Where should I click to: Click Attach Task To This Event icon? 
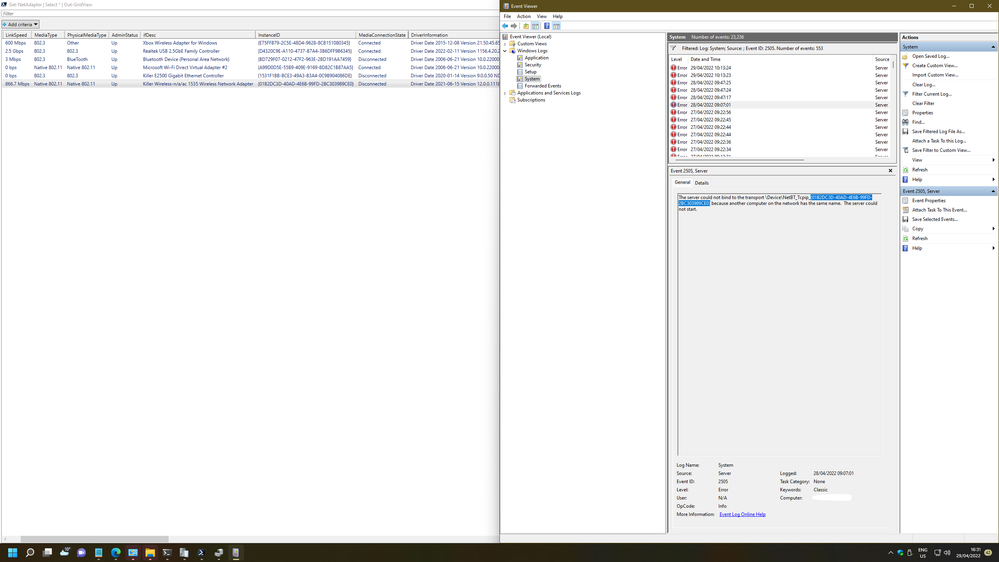tap(905, 210)
